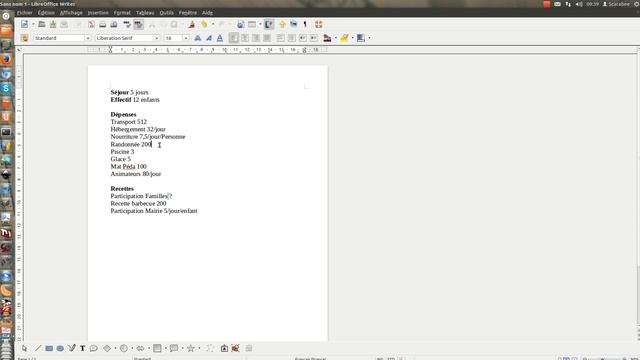The width and height of the screenshot is (640, 360).
Task: Toggle bulleted list button
Action: [291, 38]
